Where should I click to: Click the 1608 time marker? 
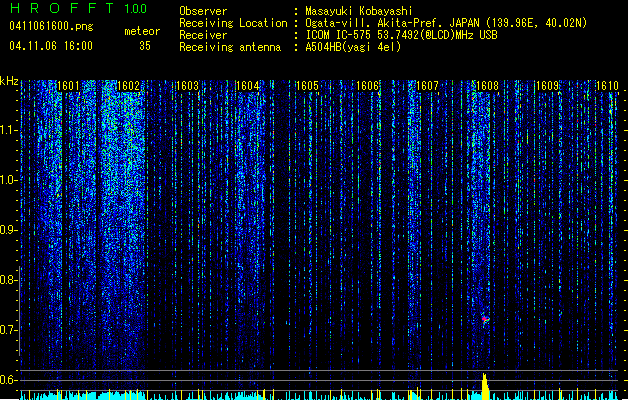487,86
